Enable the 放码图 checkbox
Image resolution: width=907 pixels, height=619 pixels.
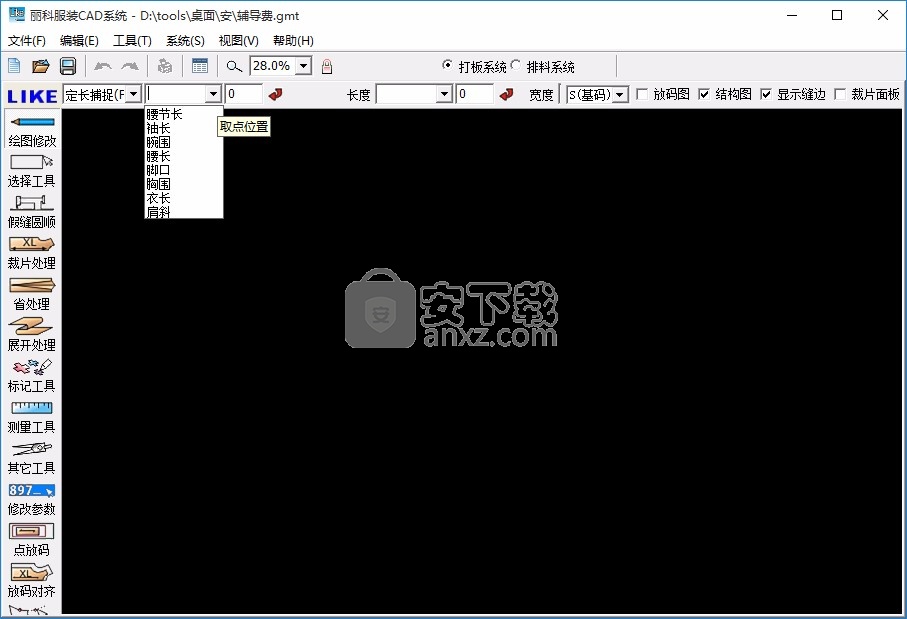[x=642, y=94]
